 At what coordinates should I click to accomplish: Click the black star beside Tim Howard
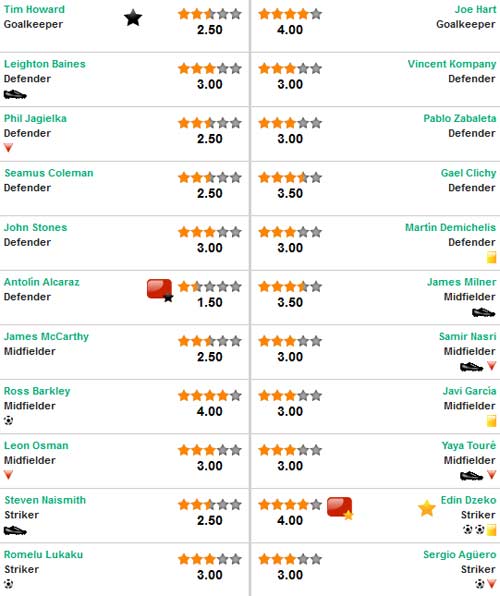coord(133,18)
